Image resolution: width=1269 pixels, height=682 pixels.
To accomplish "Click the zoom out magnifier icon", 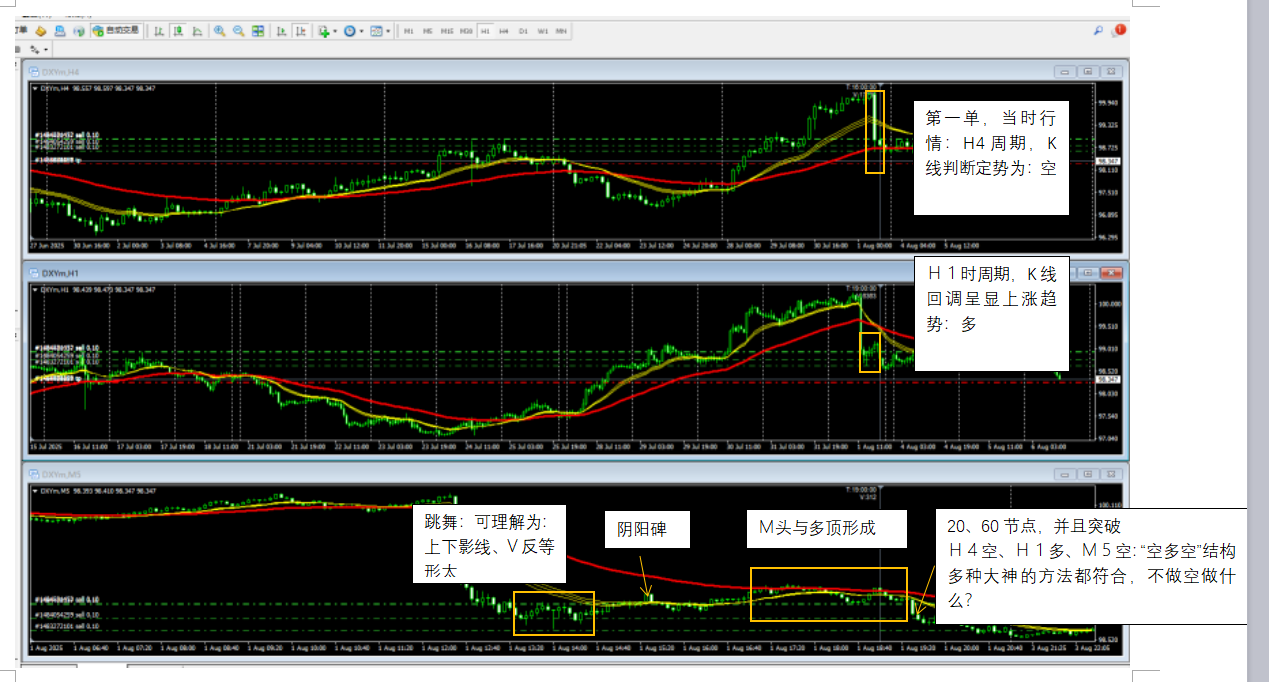I will coord(239,31).
